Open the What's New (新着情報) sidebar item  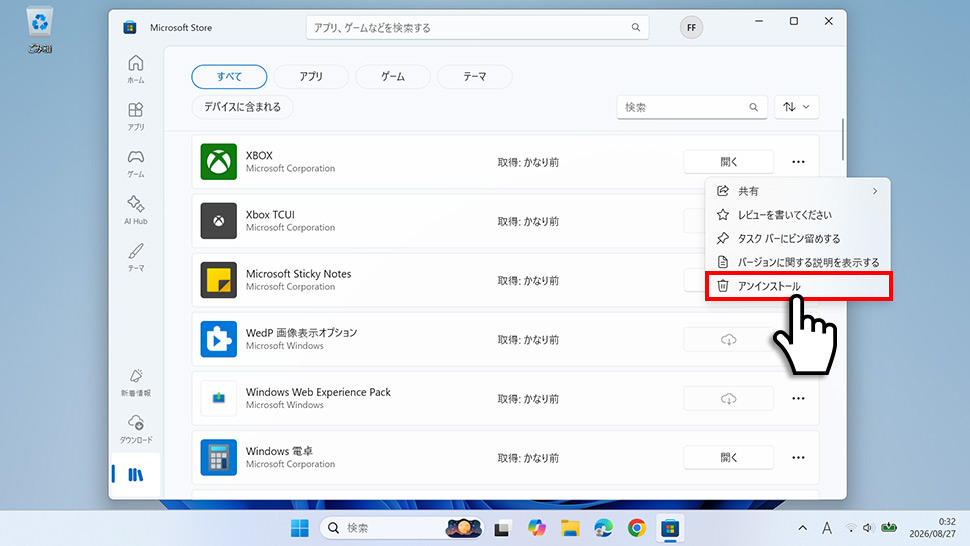135,382
